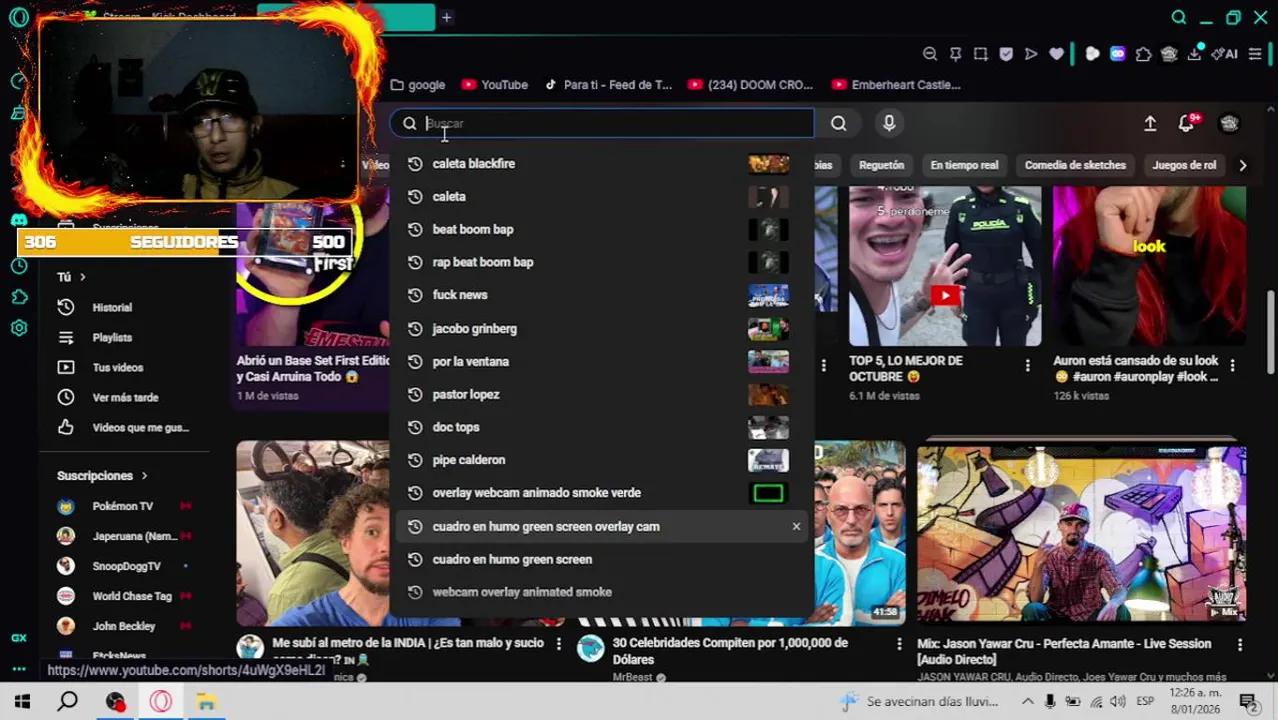The image size is (1278, 720).
Task: Click Opera GX taskbar icon
Action: pyautogui.click(x=161, y=701)
